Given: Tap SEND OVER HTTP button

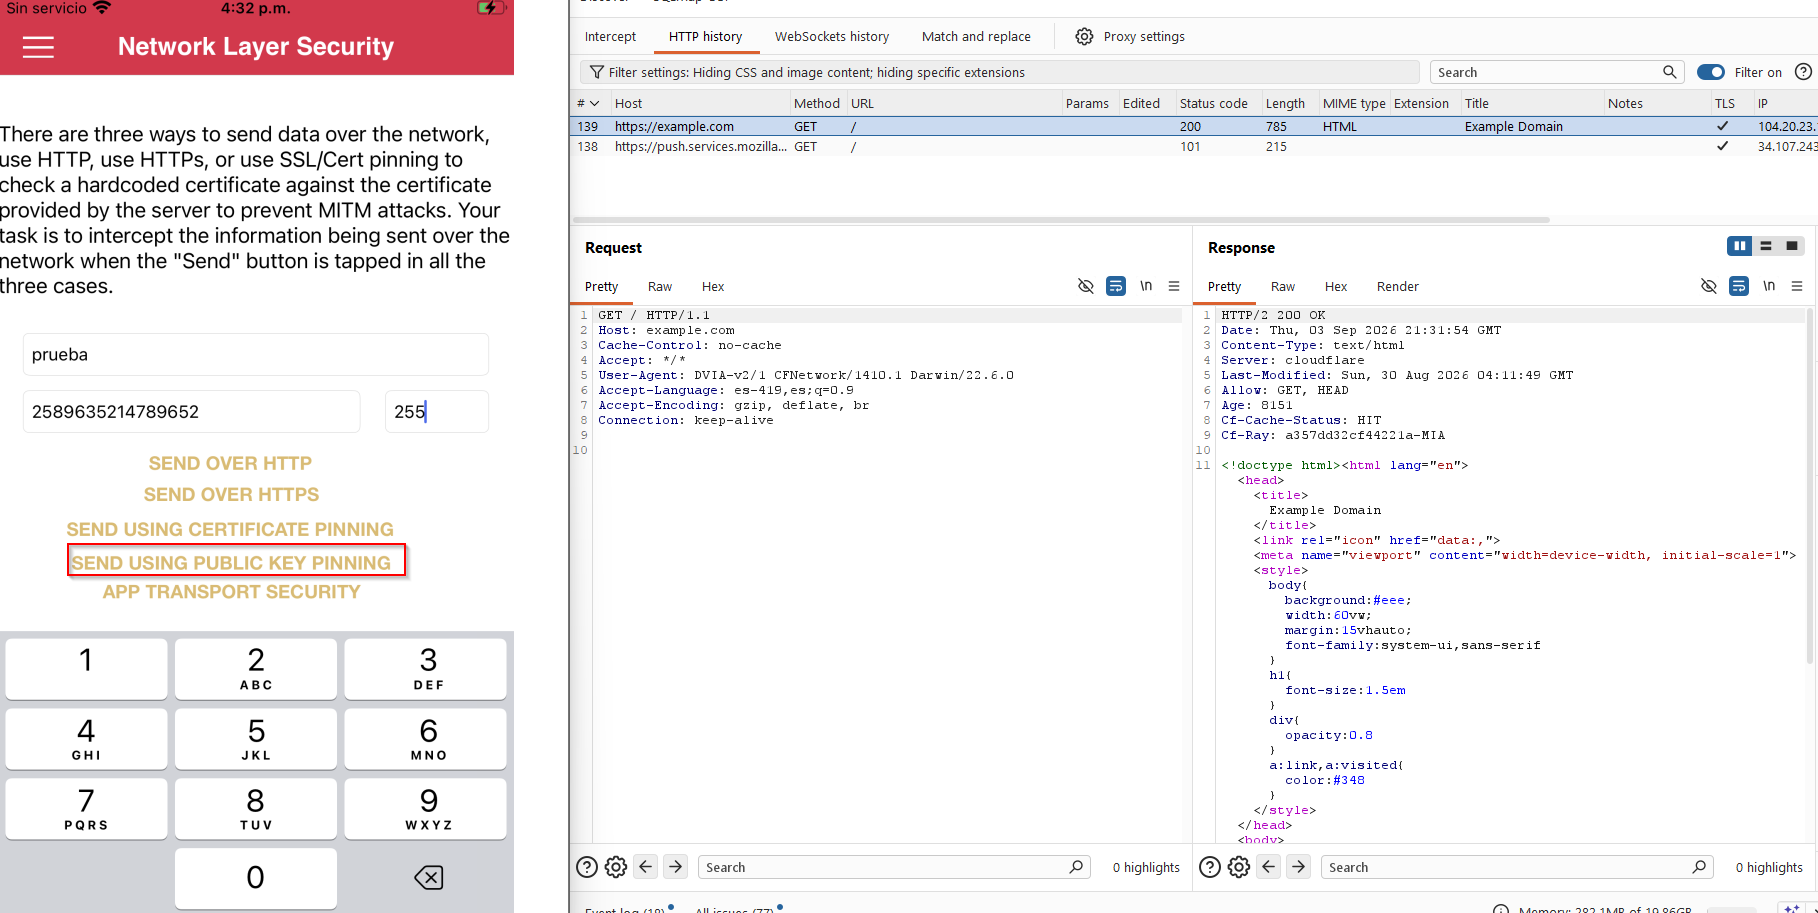Looking at the screenshot, I should 231,463.
